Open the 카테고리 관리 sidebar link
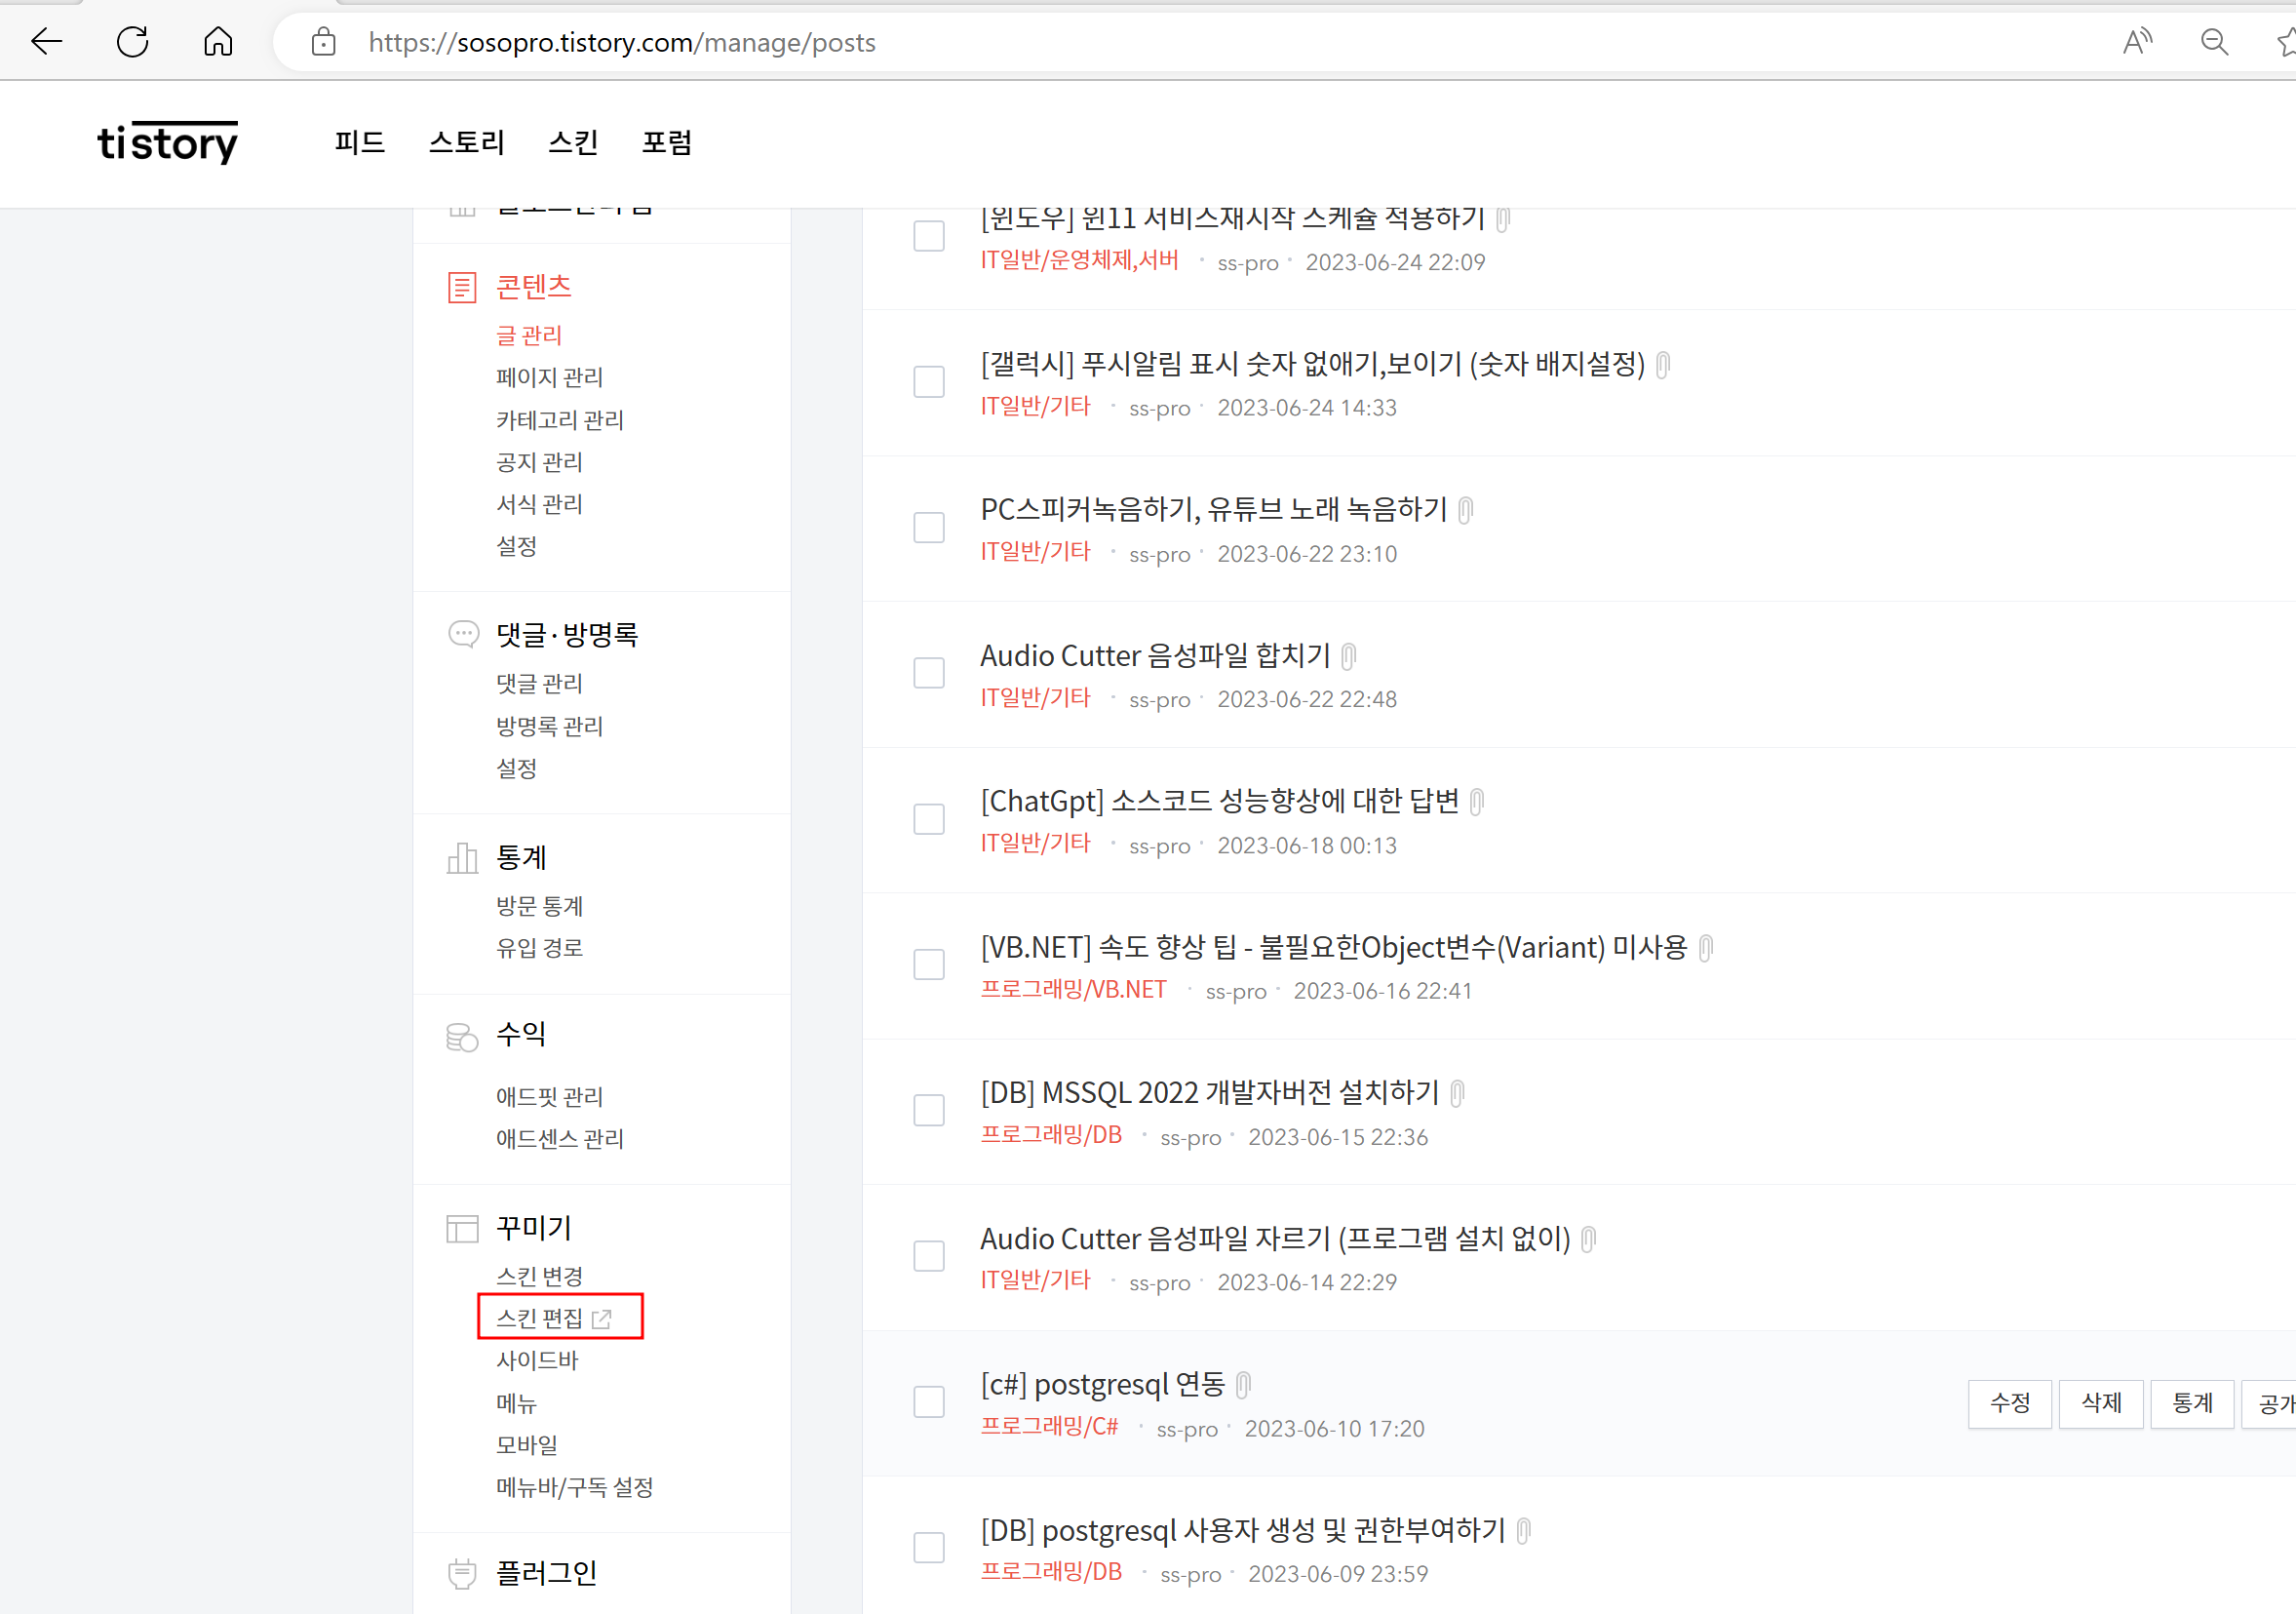The width and height of the screenshot is (2296, 1614). [559, 420]
